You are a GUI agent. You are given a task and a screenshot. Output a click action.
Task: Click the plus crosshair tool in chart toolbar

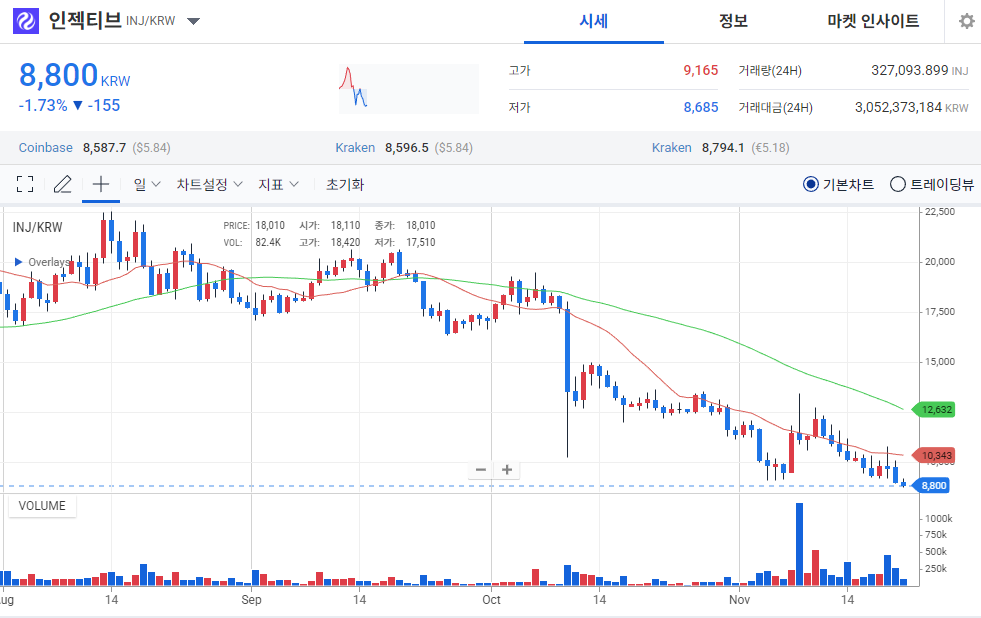pos(99,184)
